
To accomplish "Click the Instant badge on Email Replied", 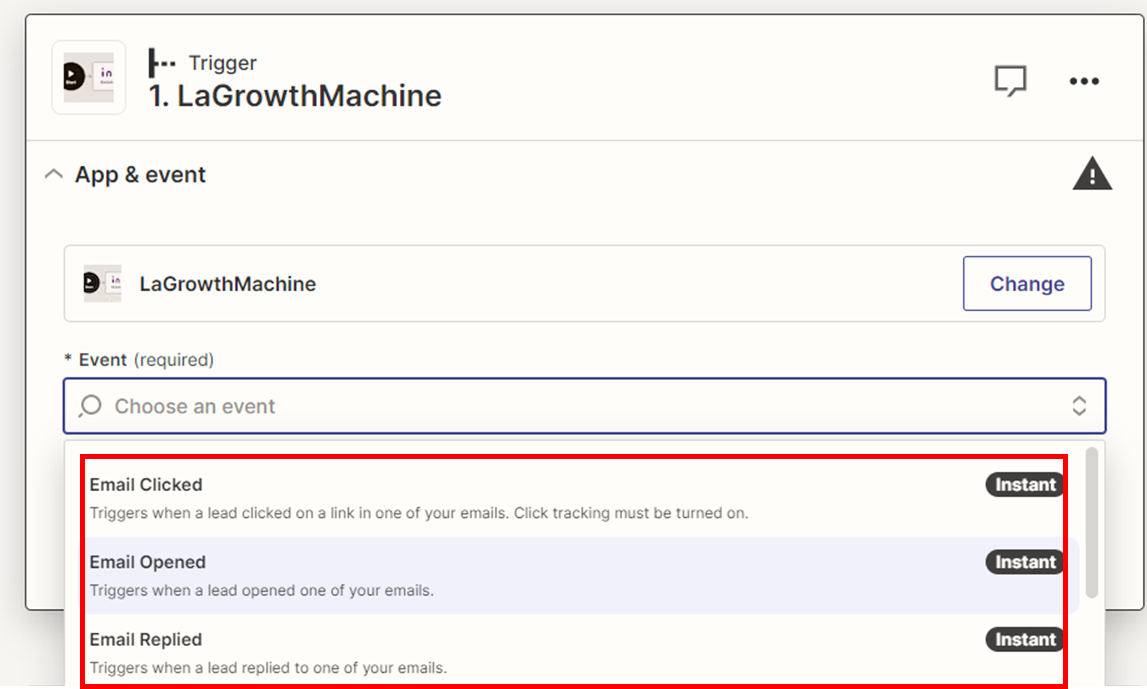I will (1024, 639).
